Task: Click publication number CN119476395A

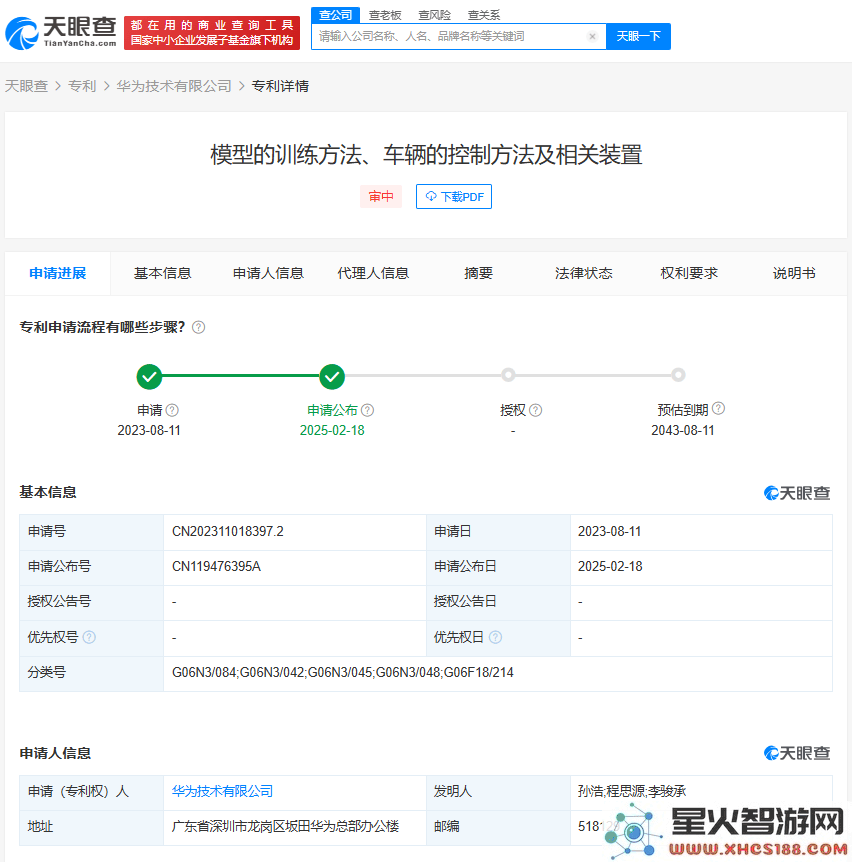Action: (216, 567)
